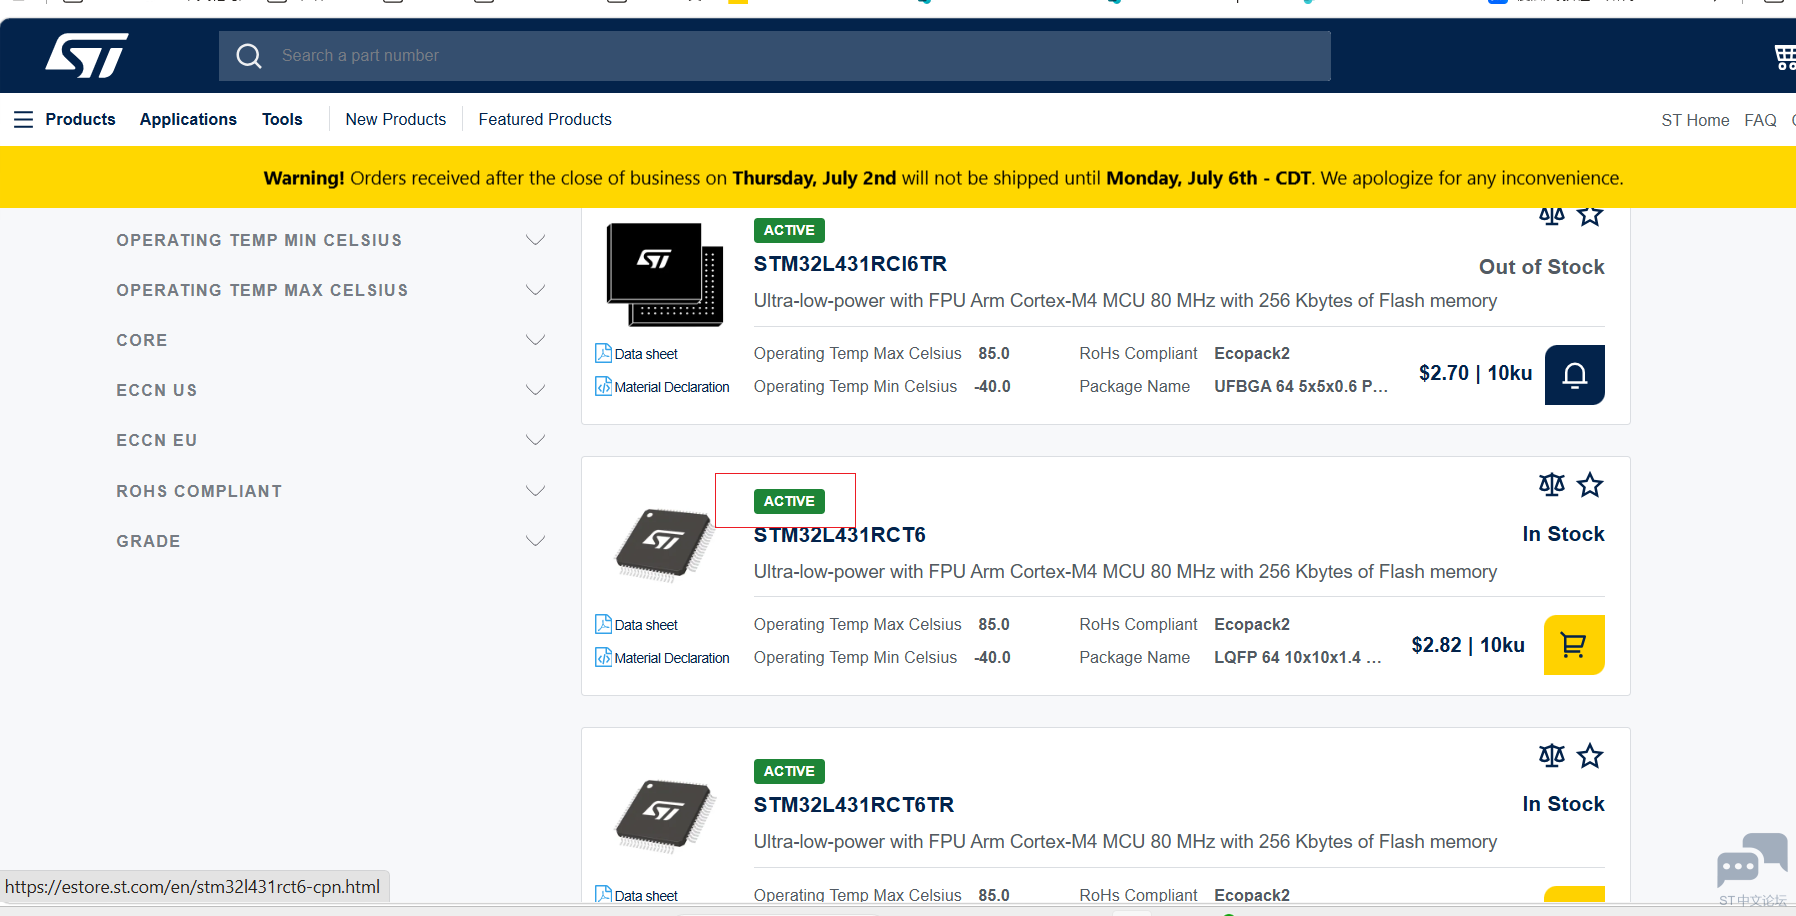The width and height of the screenshot is (1796, 916).
Task: Compare the STM32L431RCI6TR product
Action: pos(1551,216)
